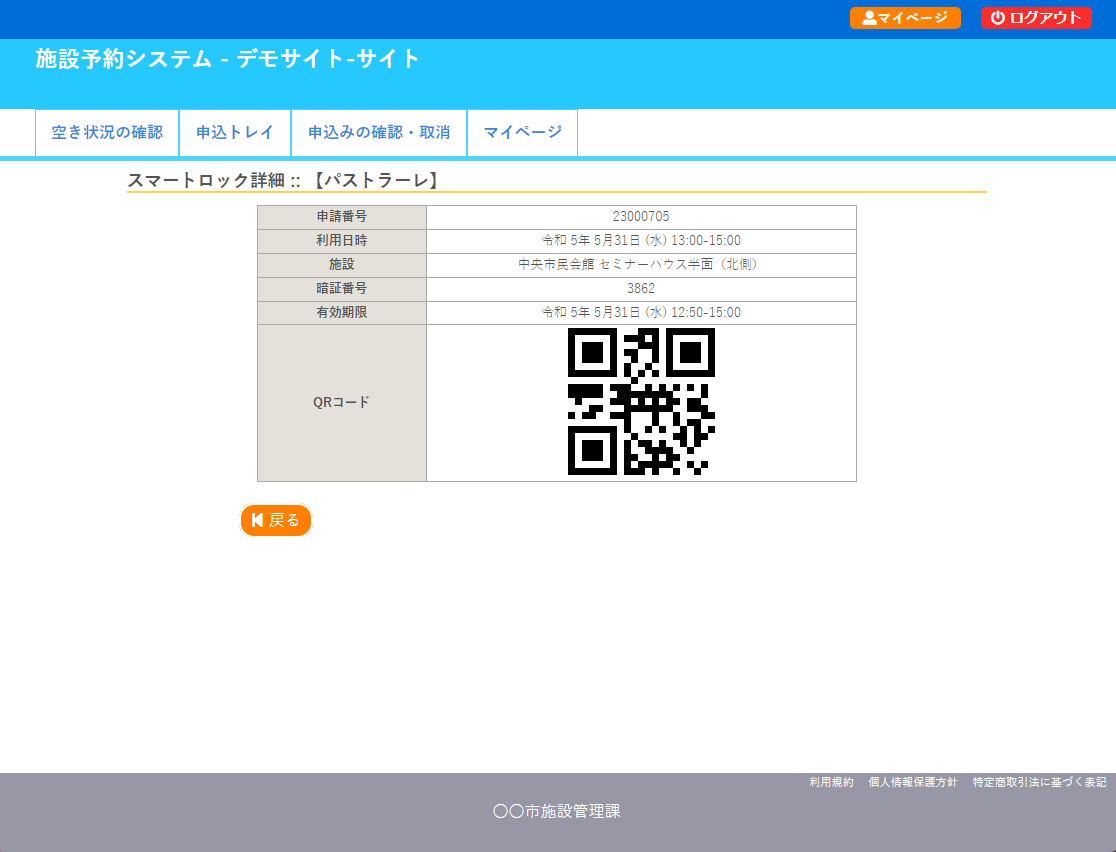Open the 申込トレイ tab

tap(235, 132)
